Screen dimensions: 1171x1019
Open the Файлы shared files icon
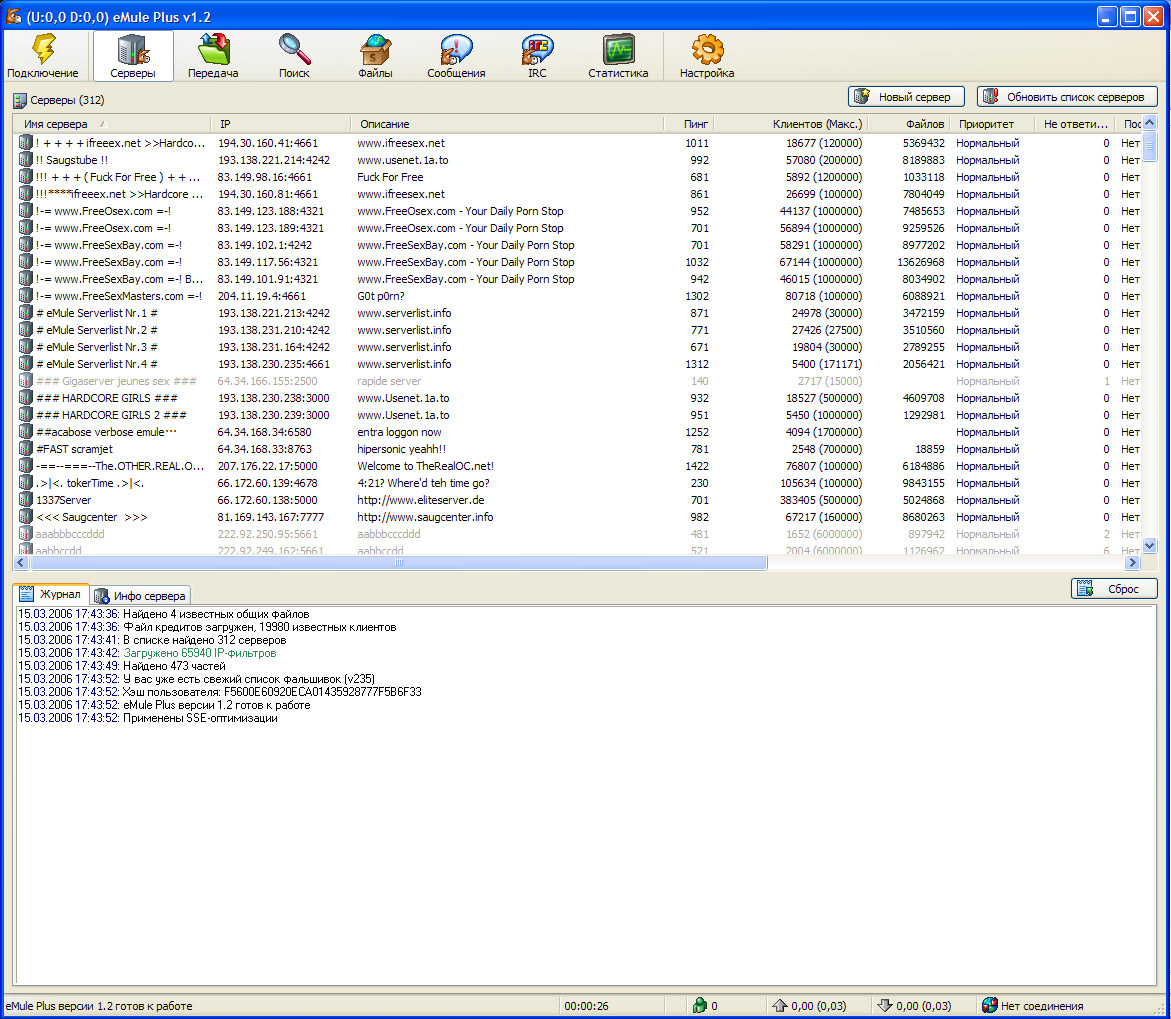click(x=375, y=49)
